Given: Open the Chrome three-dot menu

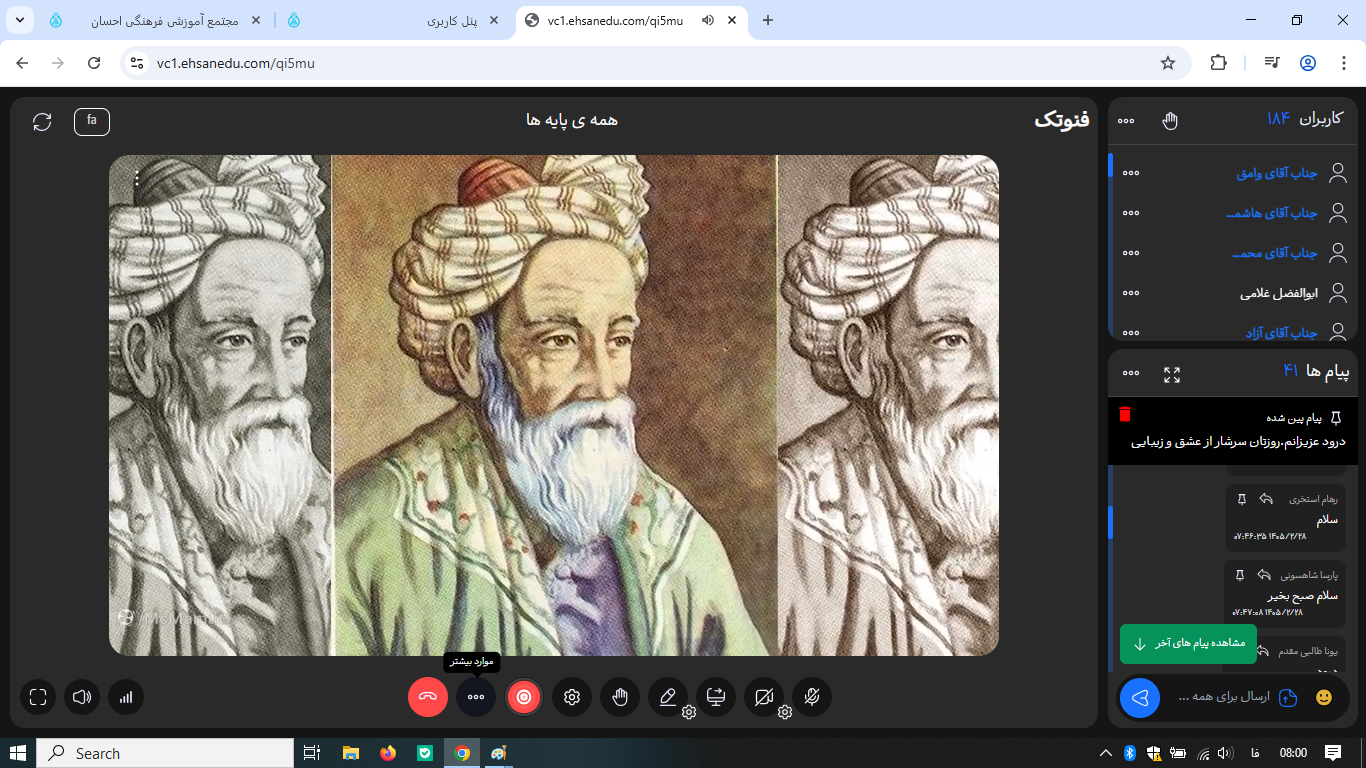Looking at the screenshot, I should (1342, 63).
